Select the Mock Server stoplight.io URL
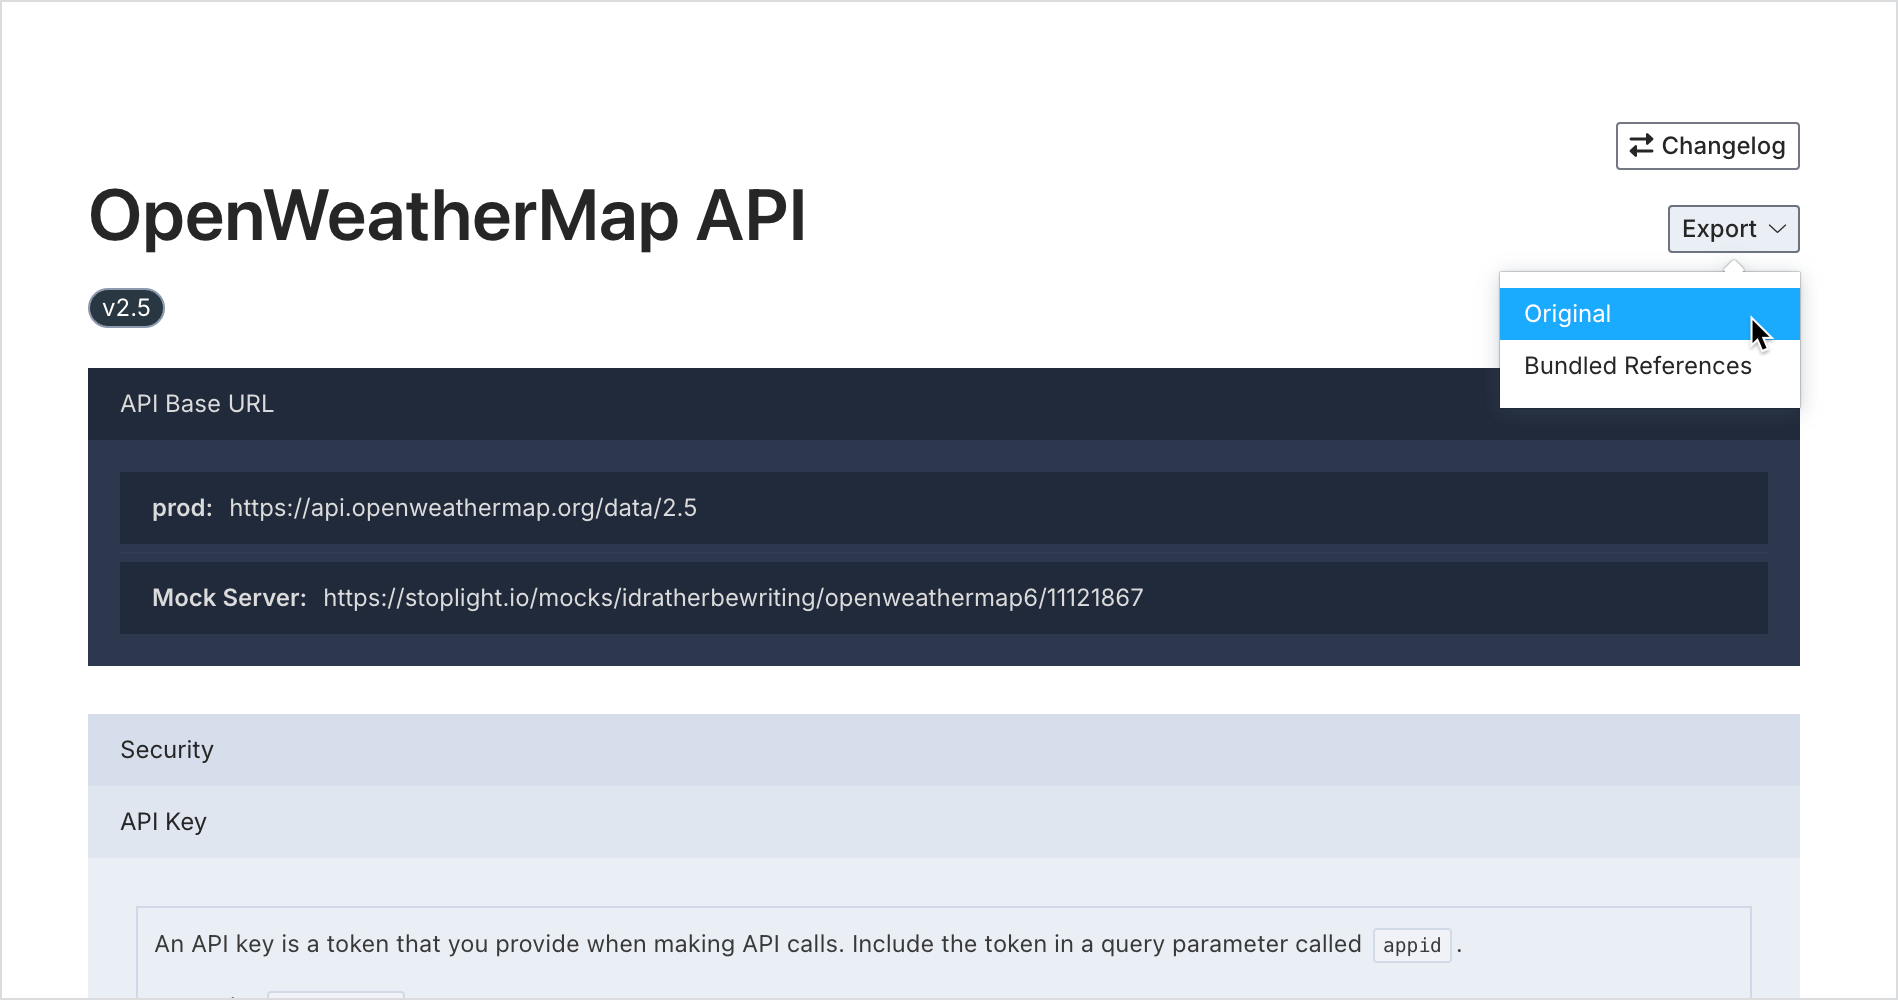 [x=733, y=598]
